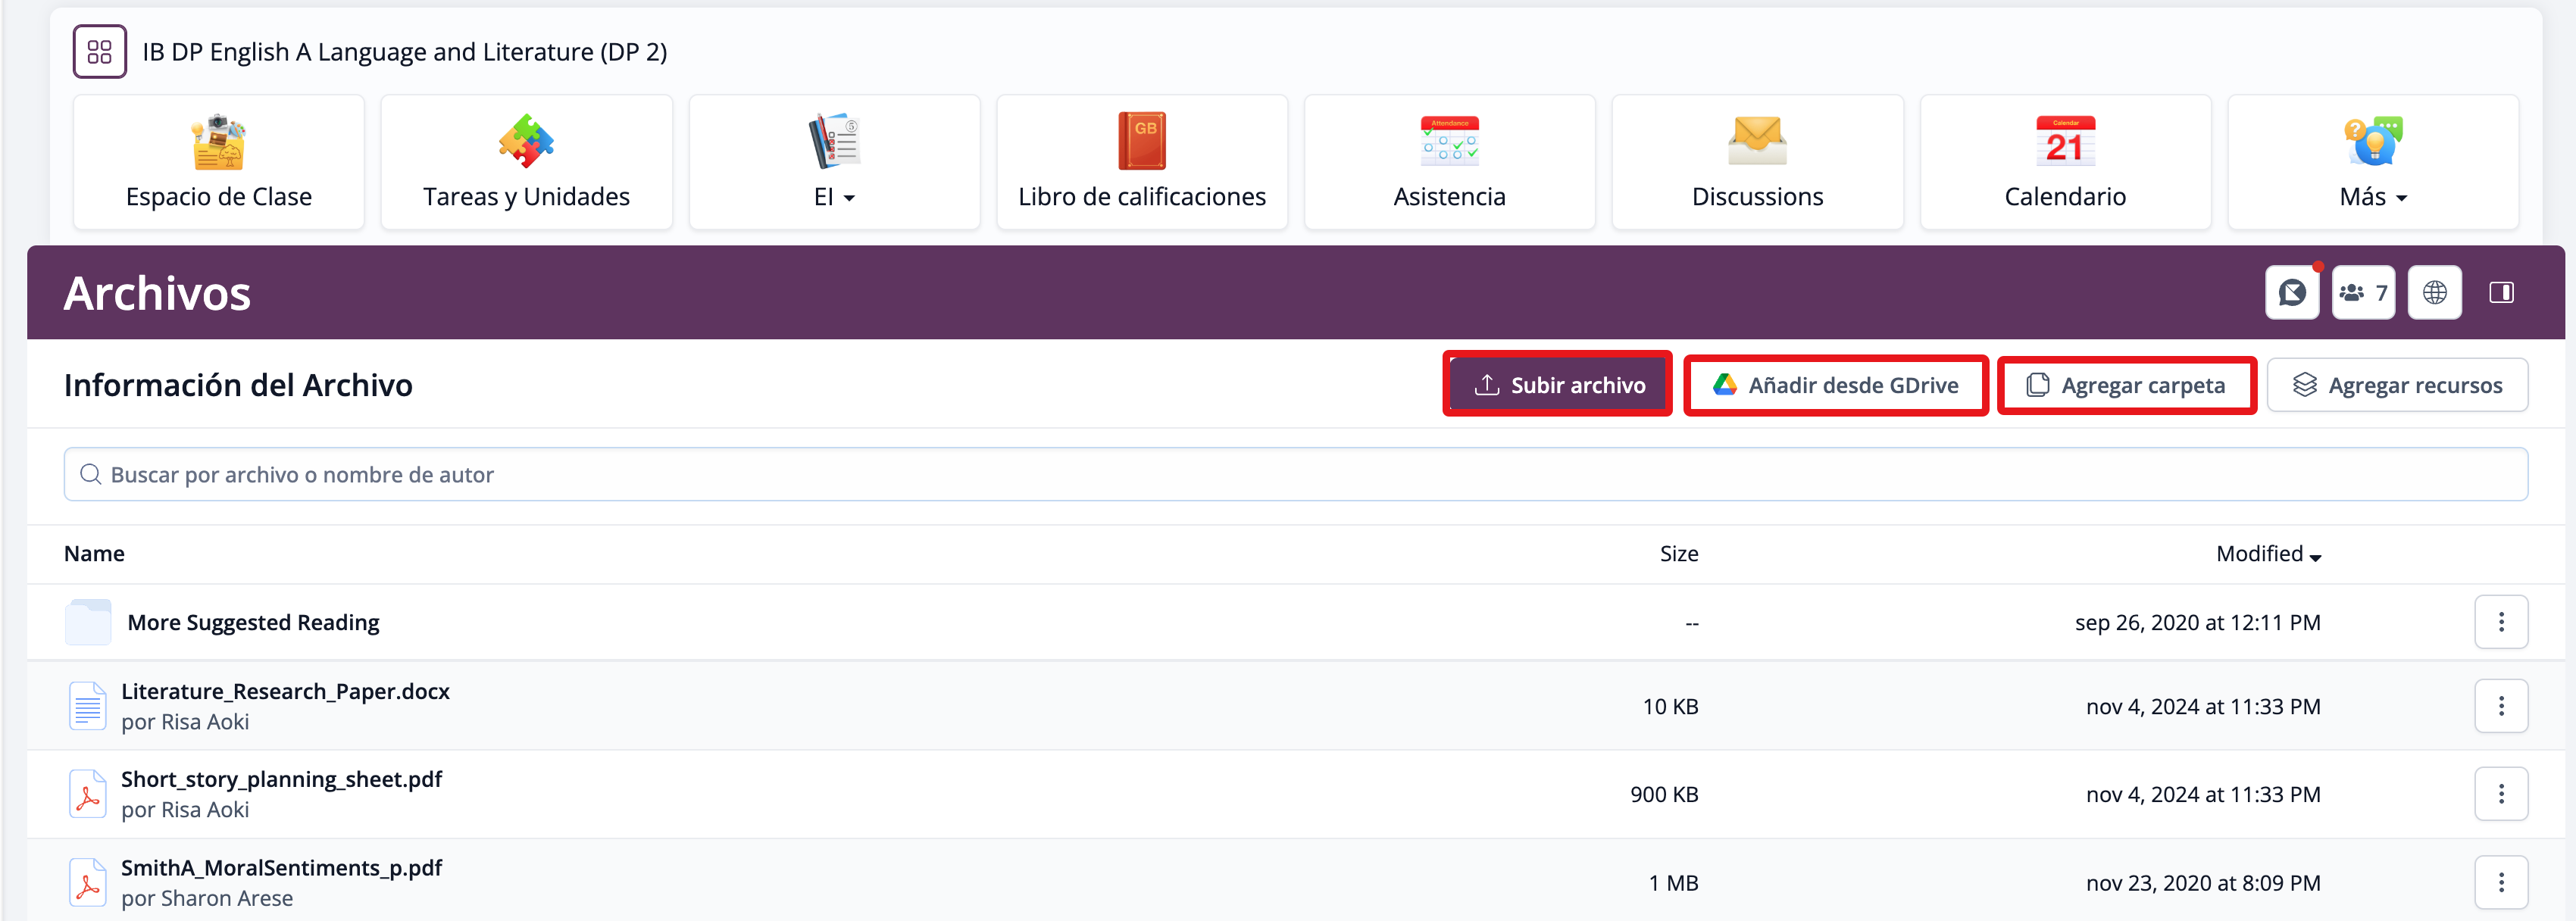The width and height of the screenshot is (2576, 921).
Task: Click the PDF icon for SmithA_MoralSentiments_p.pdf
Action: (x=88, y=882)
